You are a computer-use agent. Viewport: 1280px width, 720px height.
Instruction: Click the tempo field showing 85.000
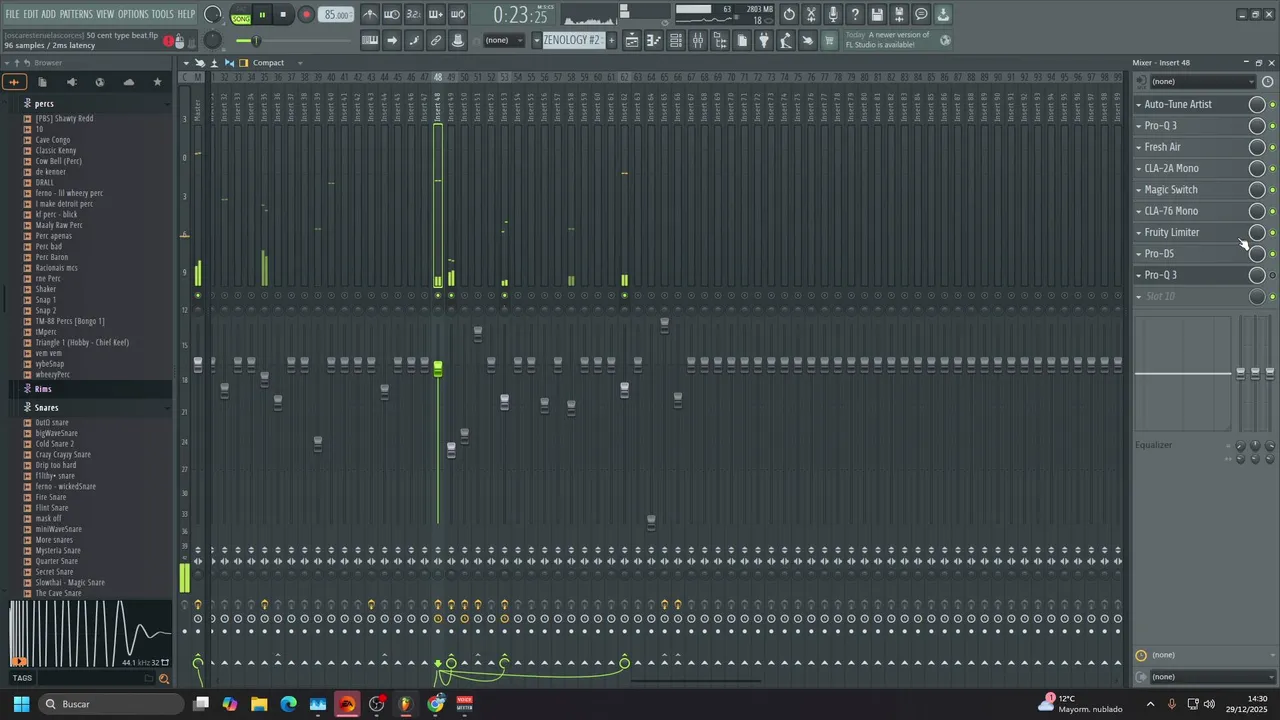pos(337,15)
